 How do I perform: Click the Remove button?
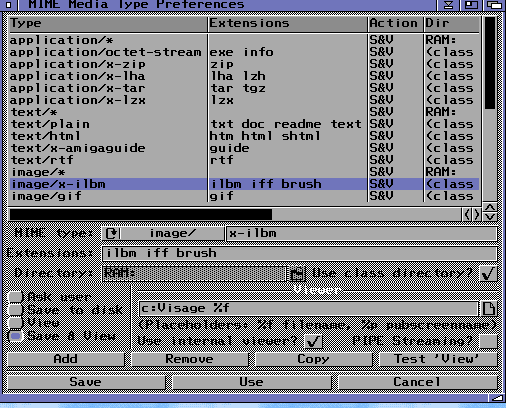click(189, 359)
